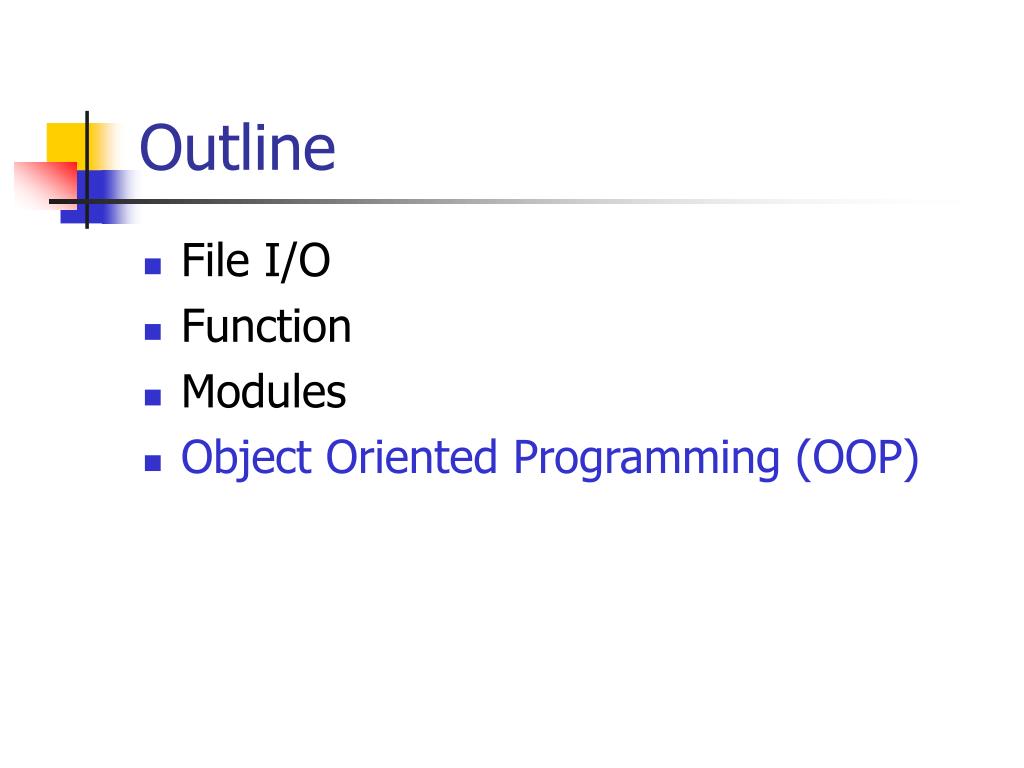1024x768 pixels.
Task: Select the bullet marker next to Modules
Action: coord(153,397)
